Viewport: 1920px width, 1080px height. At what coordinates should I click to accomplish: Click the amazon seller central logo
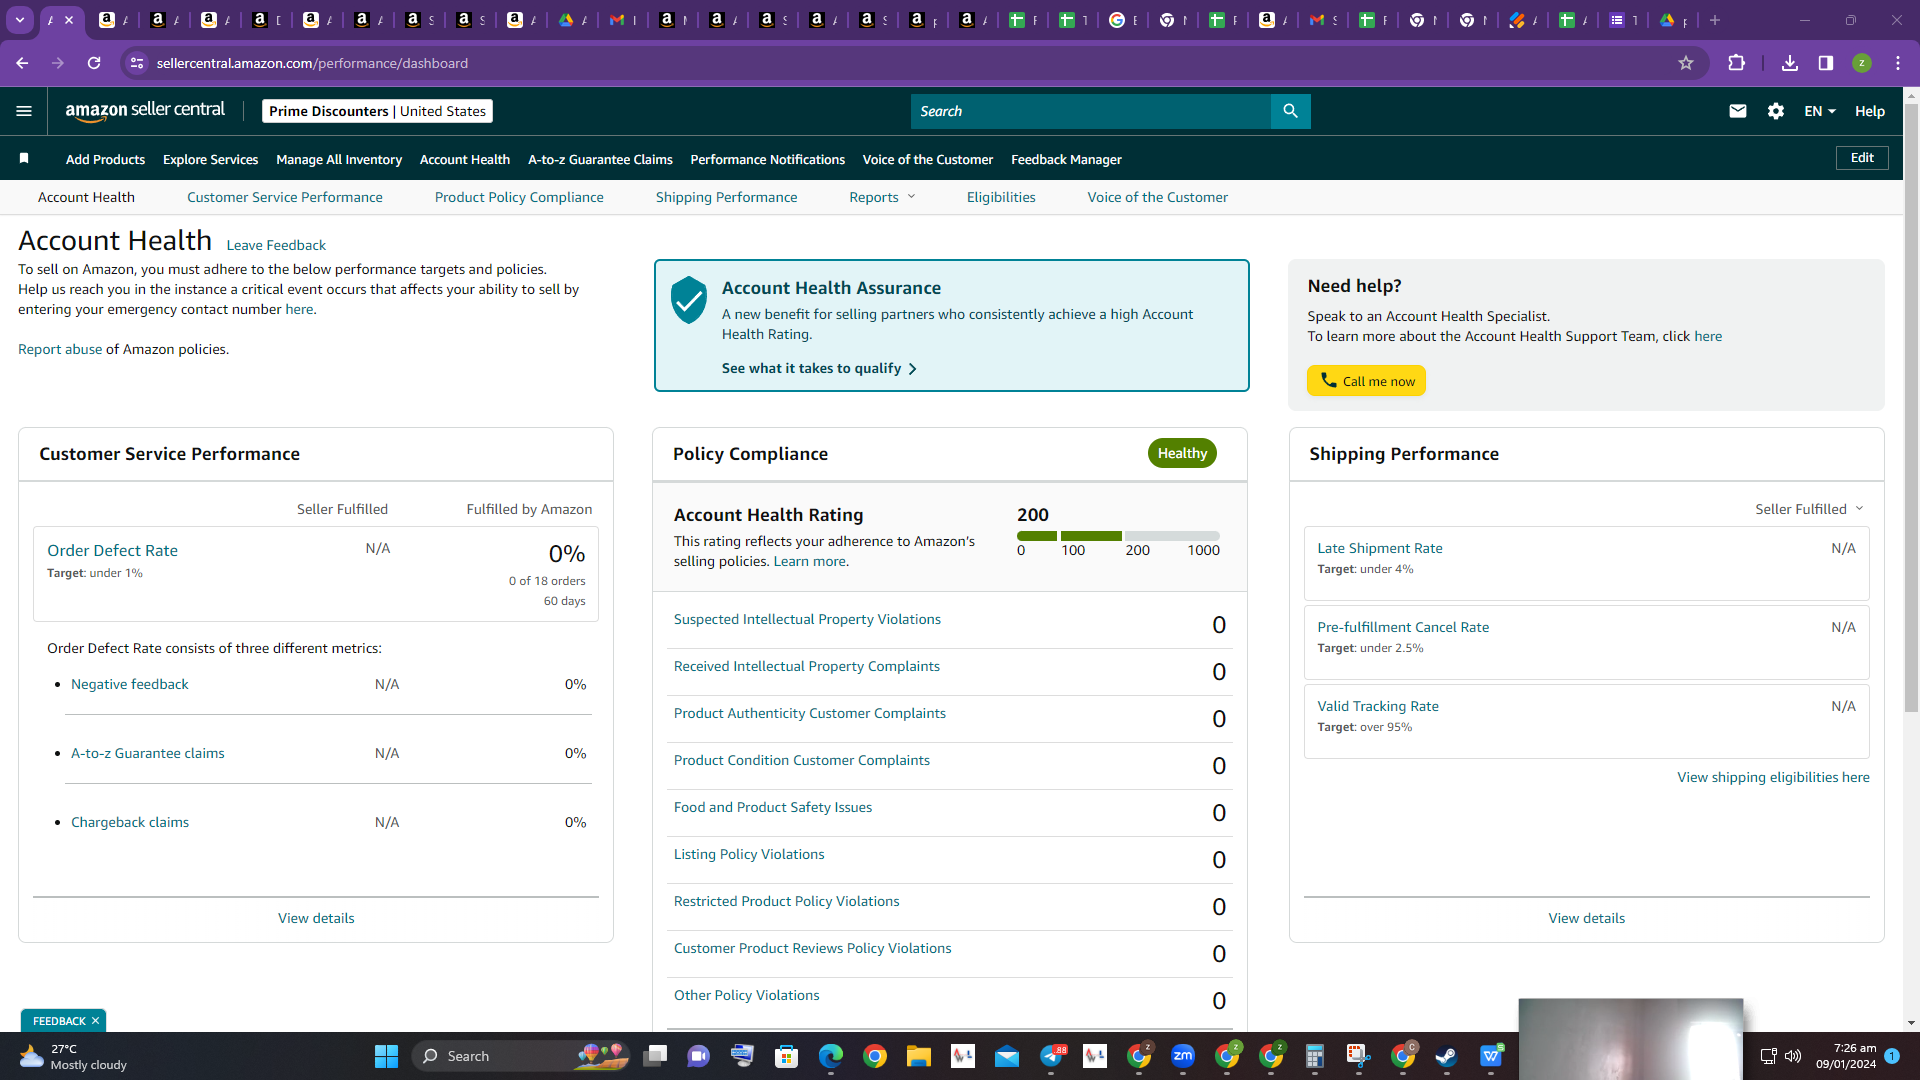[x=145, y=111]
